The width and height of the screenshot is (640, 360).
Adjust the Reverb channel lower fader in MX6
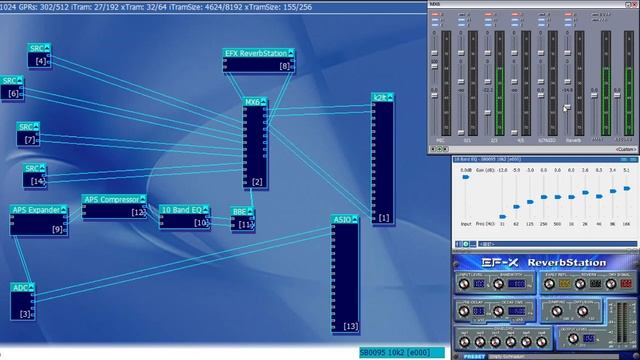tap(567, 108)
